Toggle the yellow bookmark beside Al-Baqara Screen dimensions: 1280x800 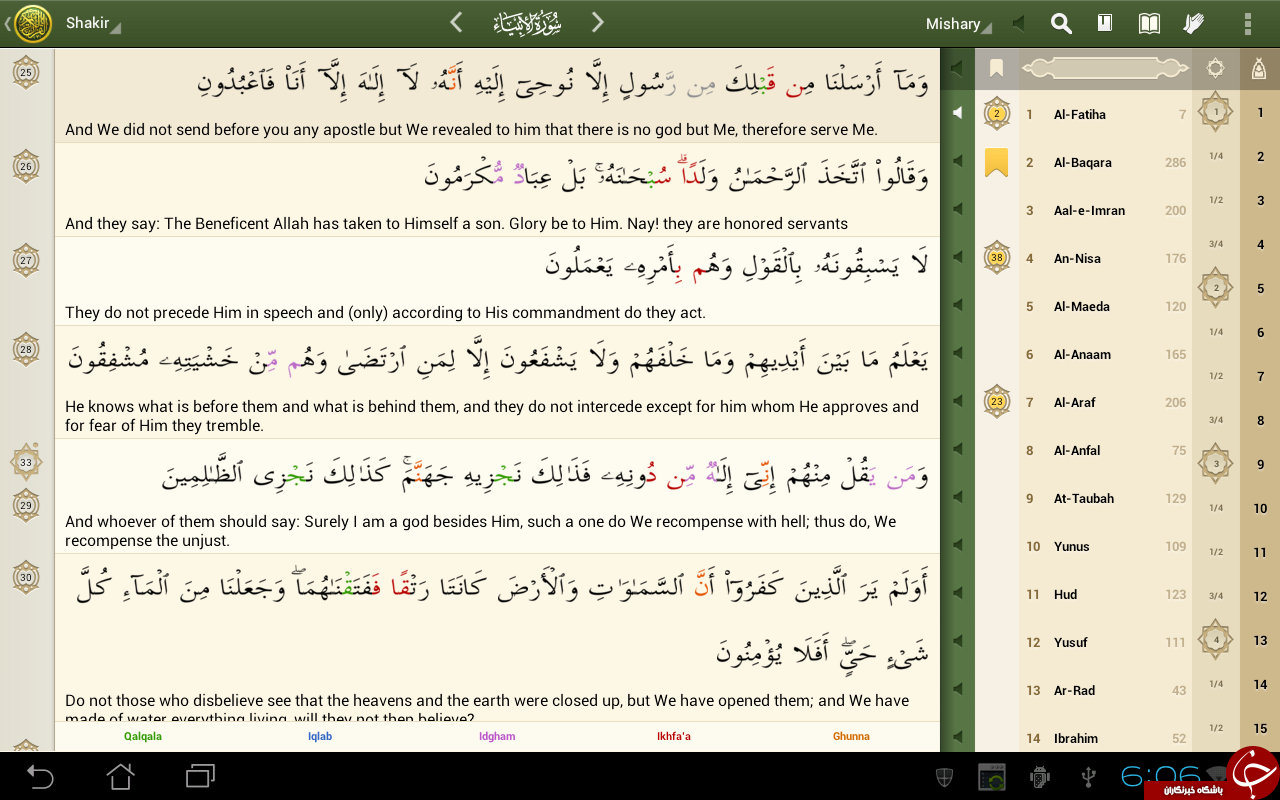pos(996,162)
